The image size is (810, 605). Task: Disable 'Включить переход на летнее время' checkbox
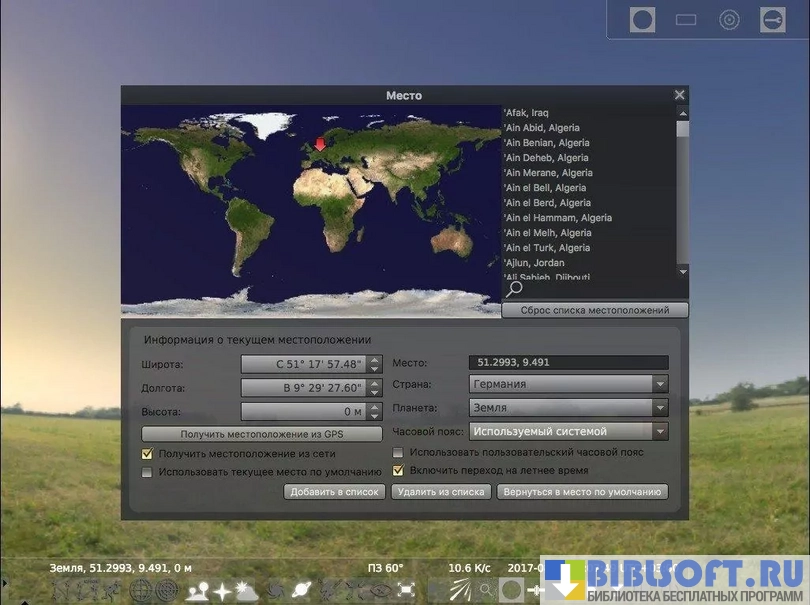coord(398,470)
